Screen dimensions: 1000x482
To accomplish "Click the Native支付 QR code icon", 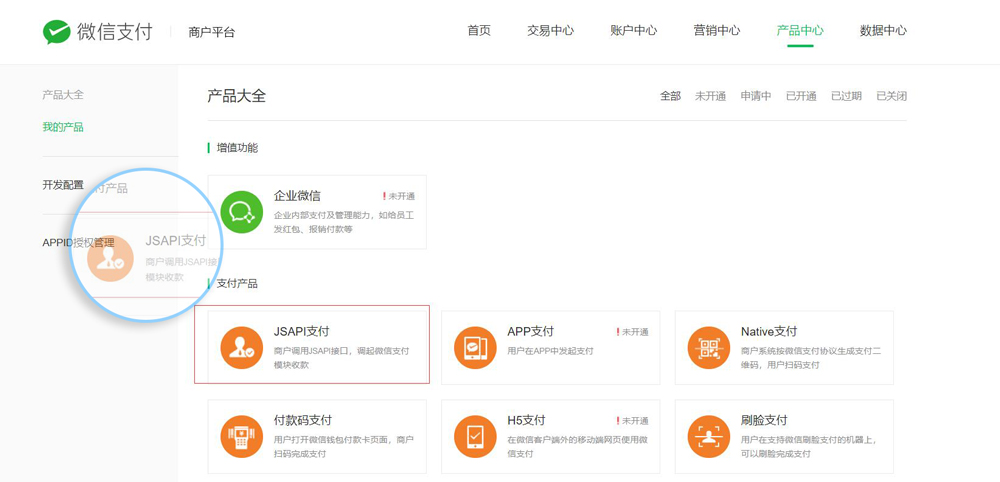I will coord(709,347).
